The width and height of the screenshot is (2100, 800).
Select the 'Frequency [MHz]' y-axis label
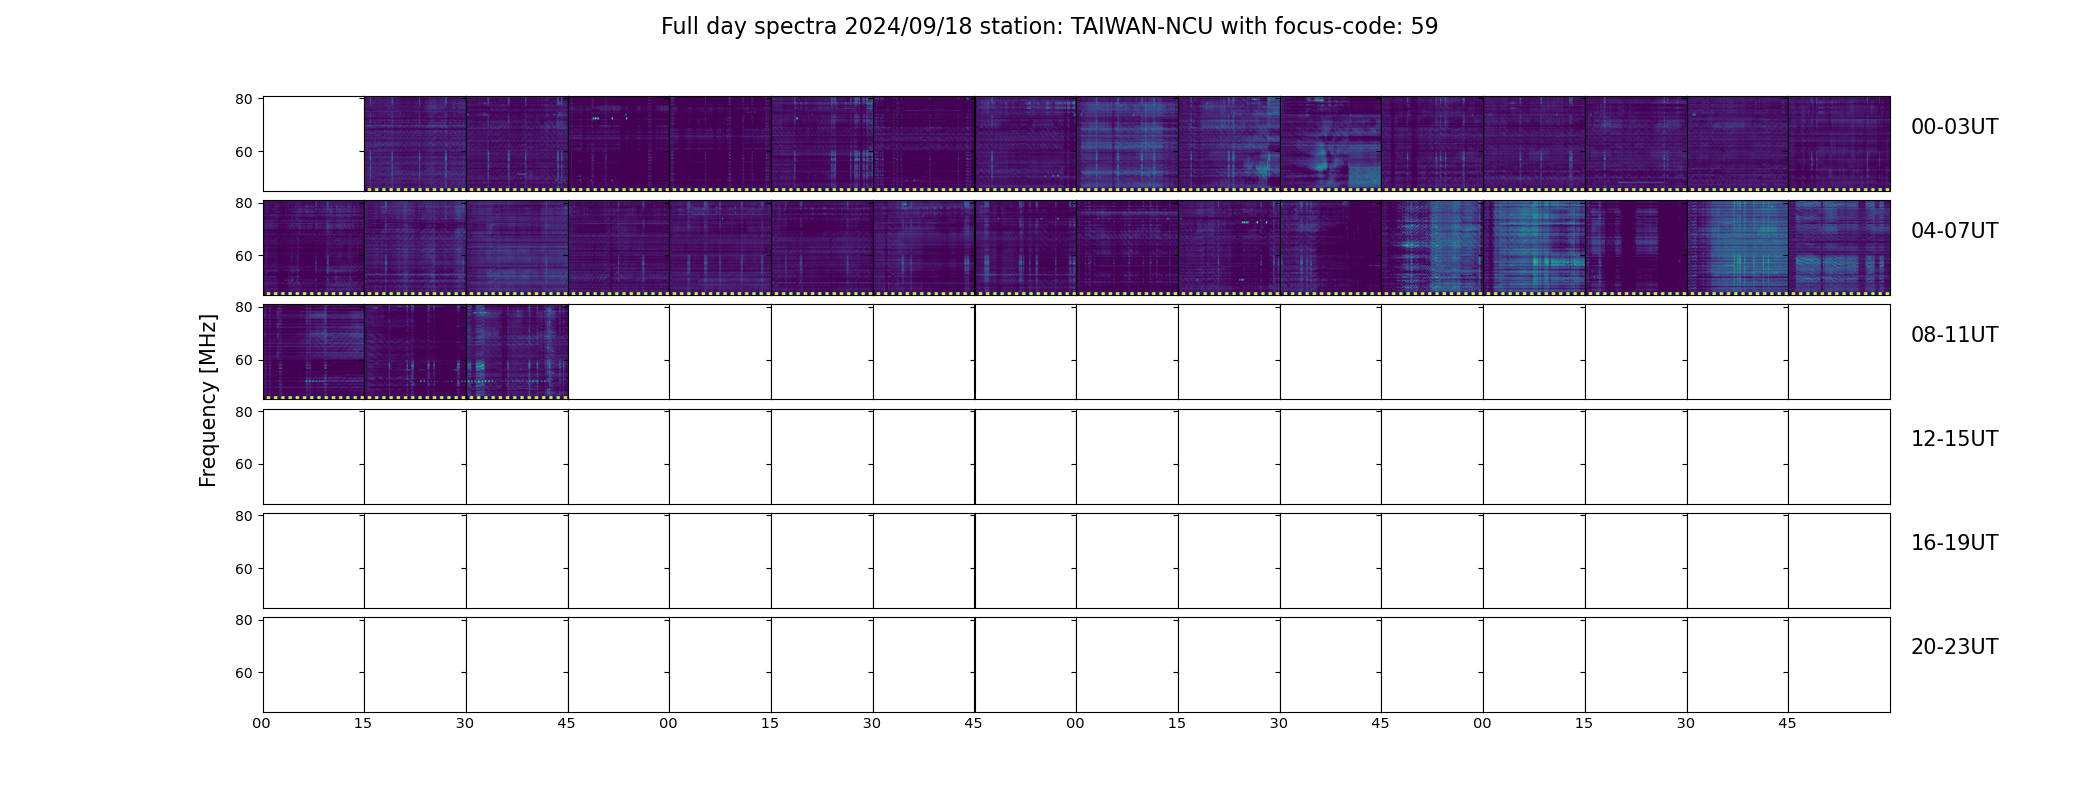pos(208,400)
